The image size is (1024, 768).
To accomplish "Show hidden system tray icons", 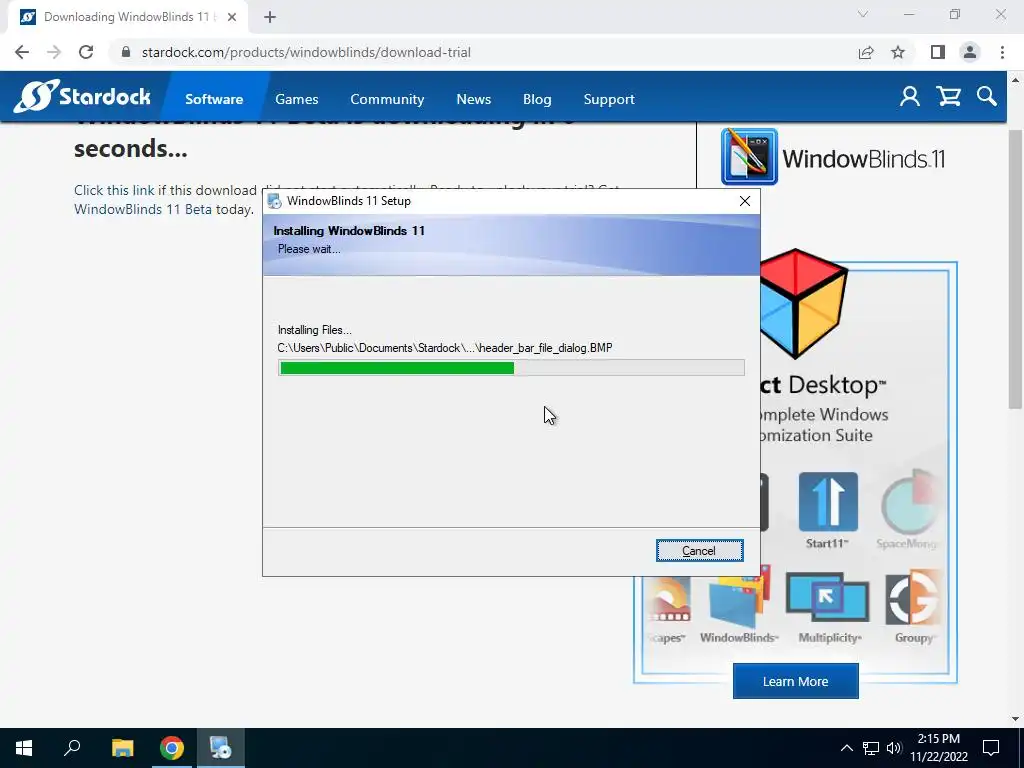I will [846, 748].
